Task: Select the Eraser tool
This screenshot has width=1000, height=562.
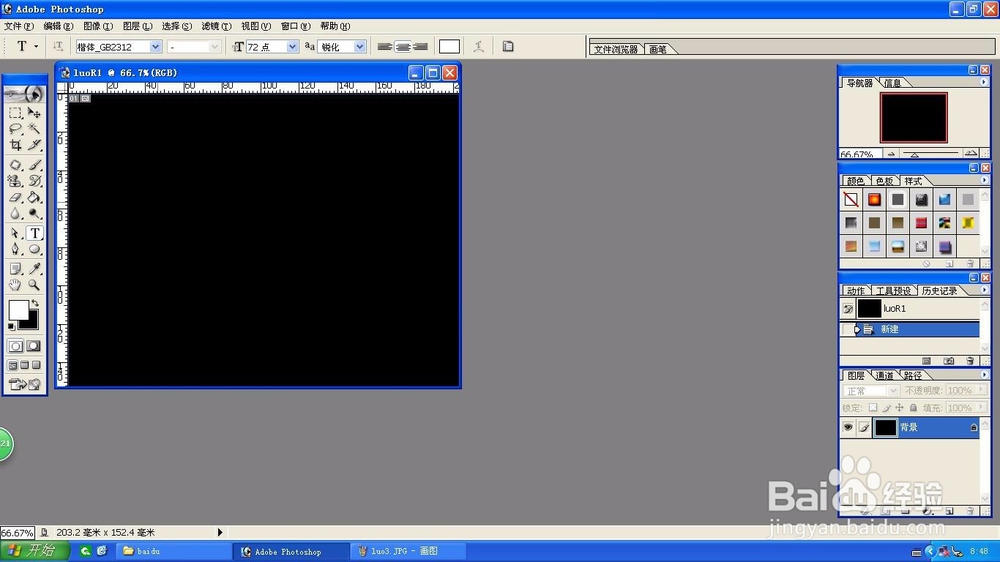Action: 15,197
